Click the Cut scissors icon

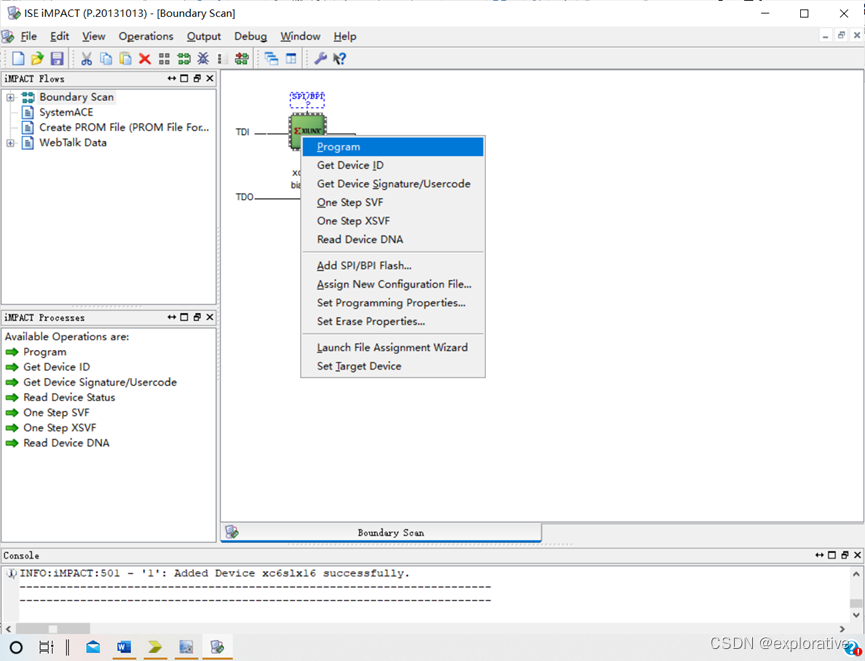87,58
